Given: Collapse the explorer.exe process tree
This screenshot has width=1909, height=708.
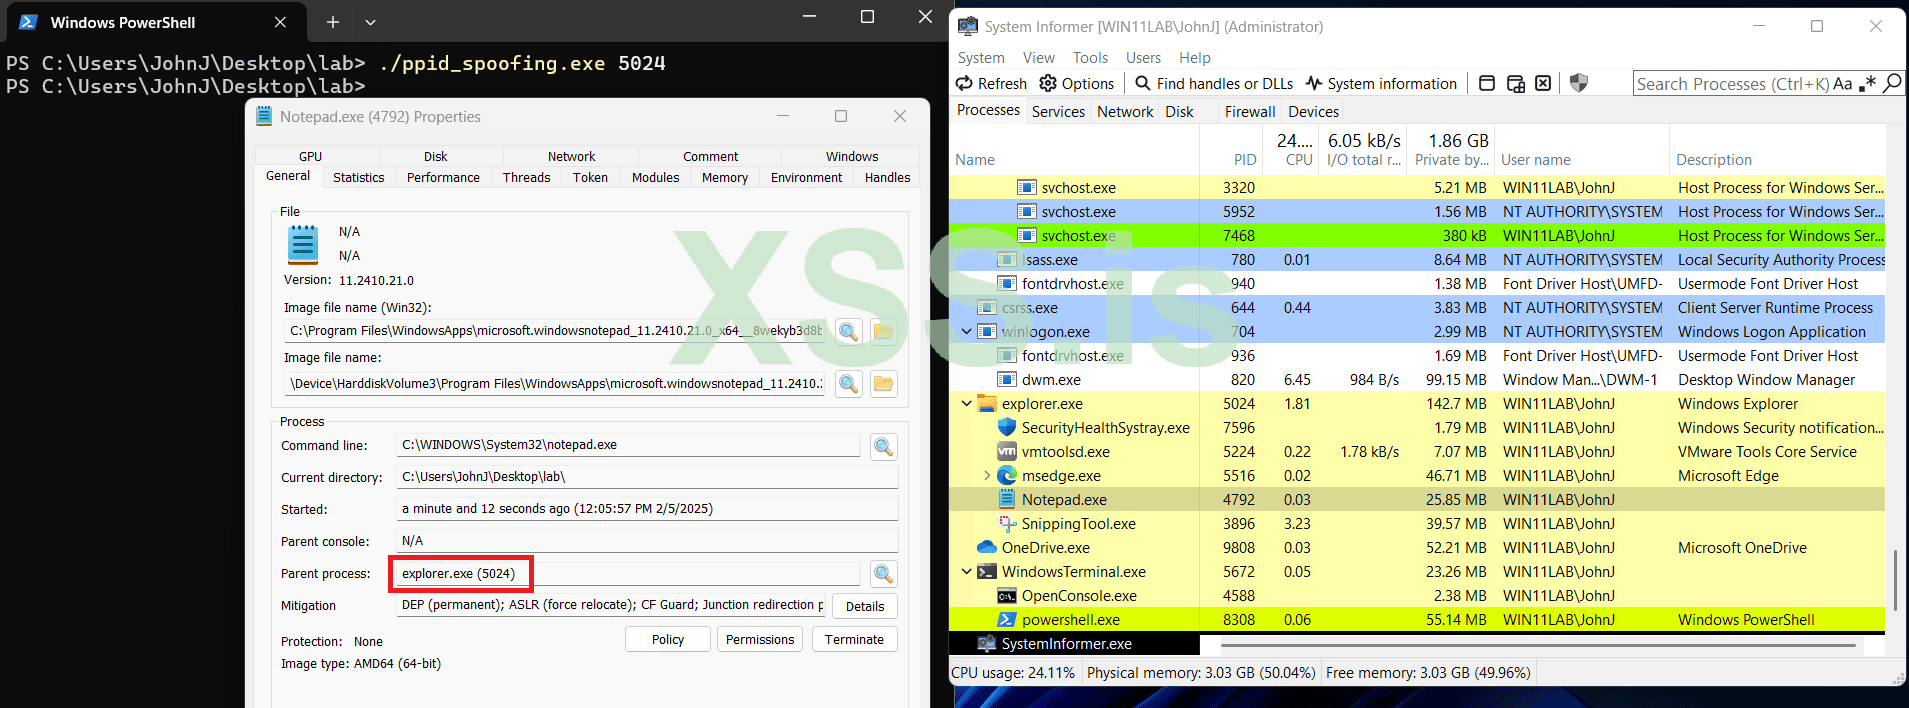Looking at the screenshot, I should click(x=966, y=403).
